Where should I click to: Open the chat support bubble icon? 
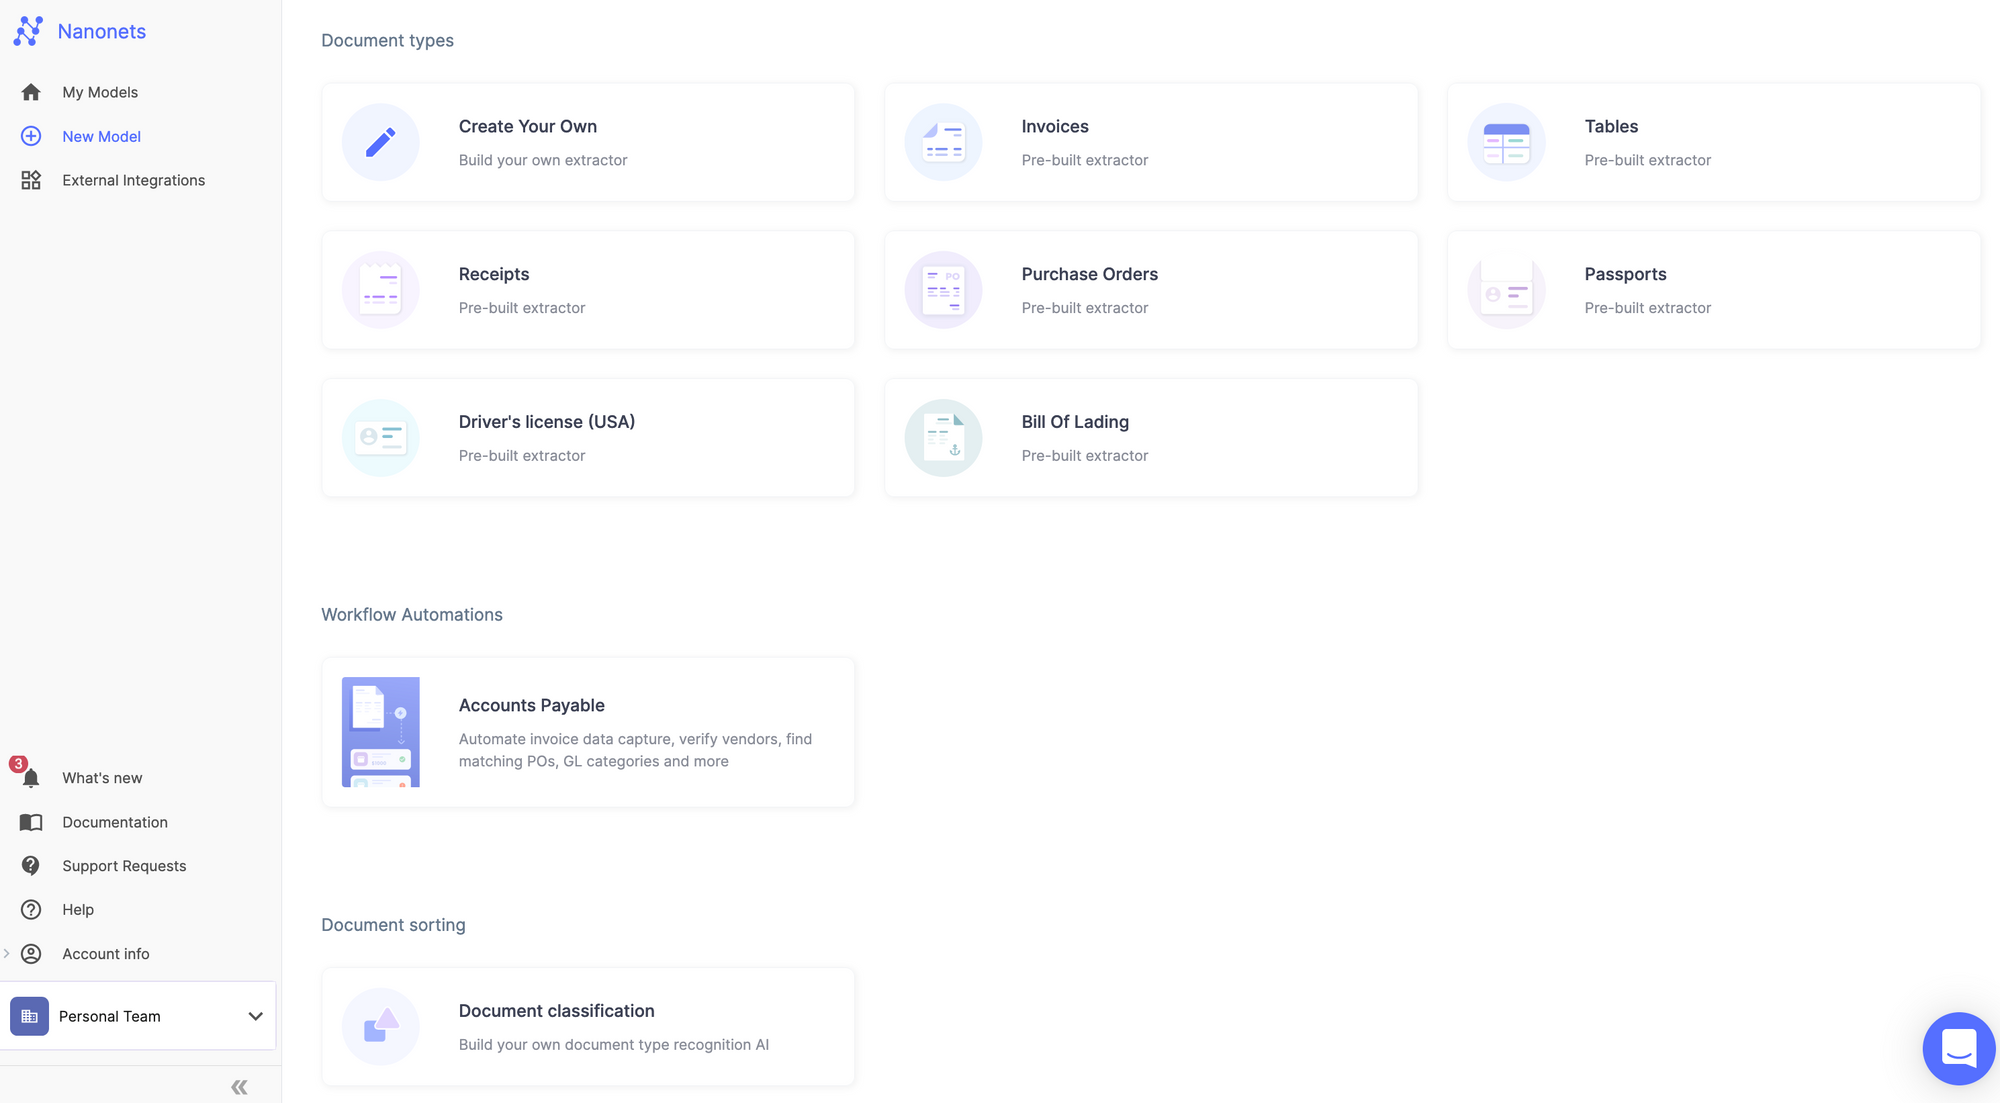pyautogui.click(x=1958, y=1048)
